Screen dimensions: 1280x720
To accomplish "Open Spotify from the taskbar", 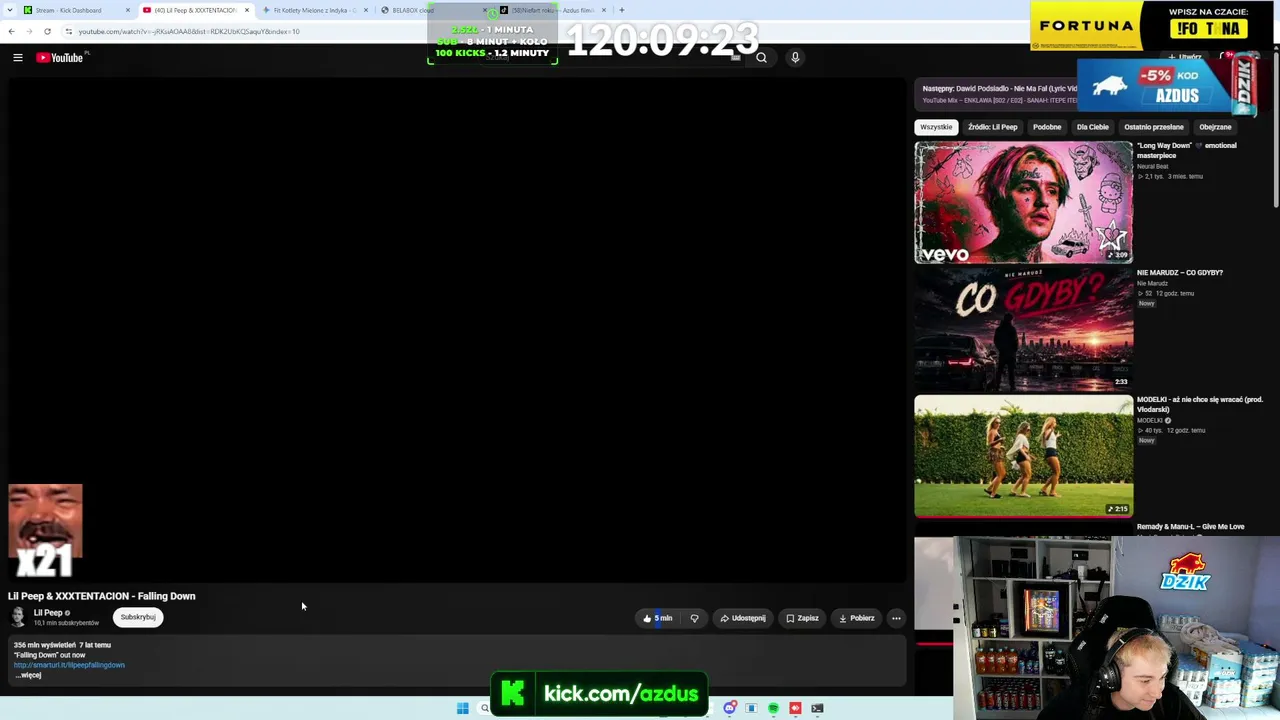I will tap(773, 709).
